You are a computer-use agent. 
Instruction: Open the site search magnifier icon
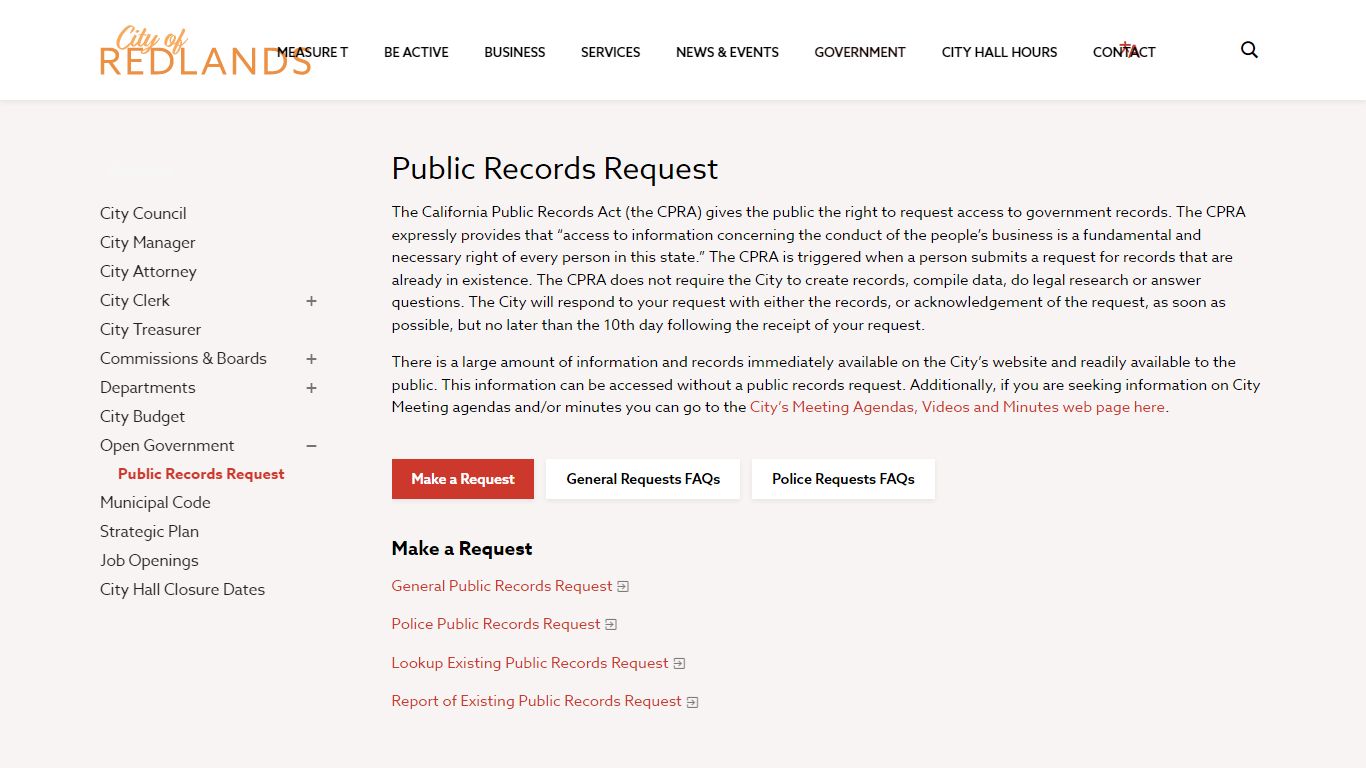(x=1249, y=50)
